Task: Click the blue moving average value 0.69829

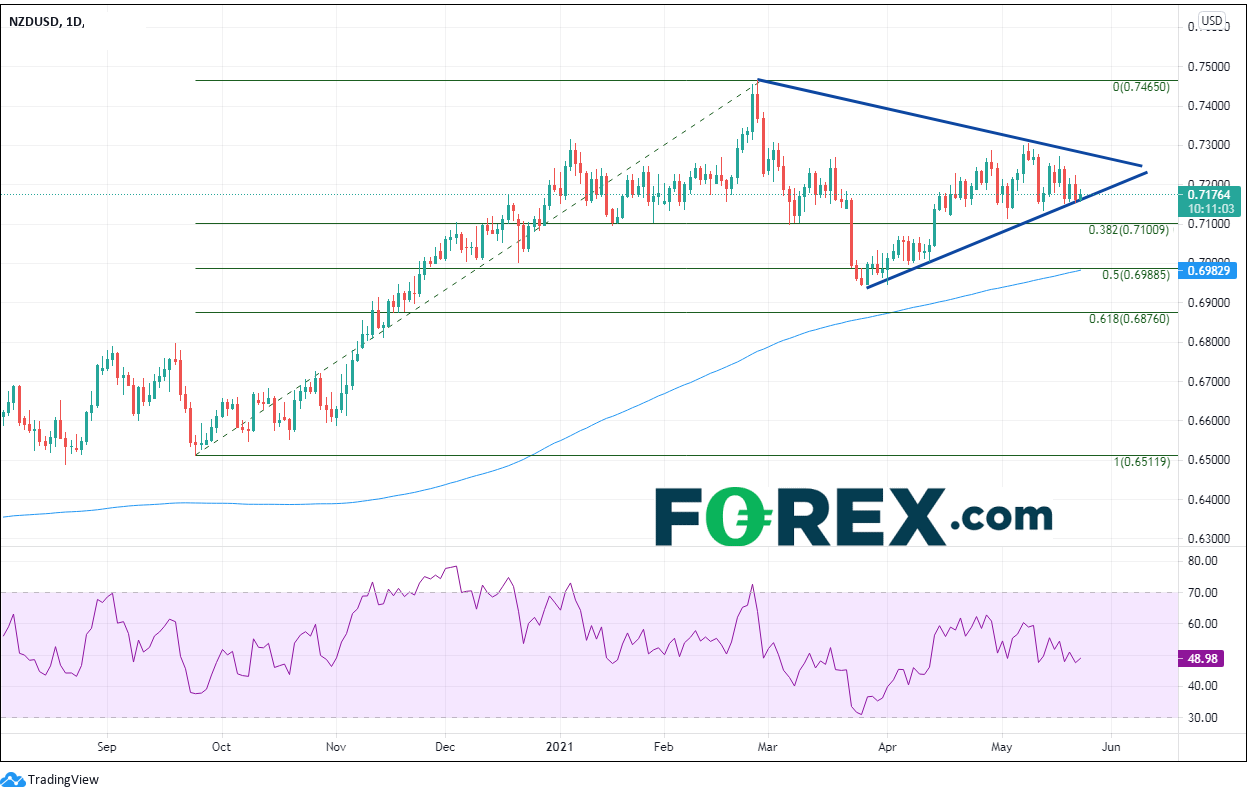Action: tap(1212, 270)
